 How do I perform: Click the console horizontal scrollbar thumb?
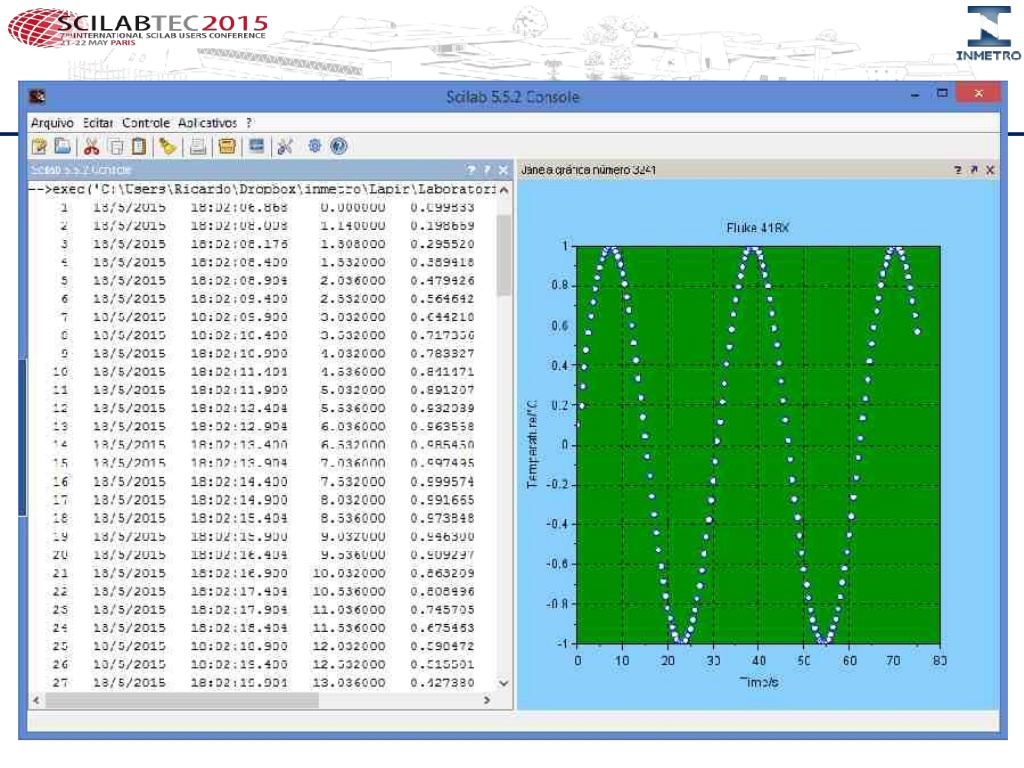pyautogui.click(x=182, y=700)
